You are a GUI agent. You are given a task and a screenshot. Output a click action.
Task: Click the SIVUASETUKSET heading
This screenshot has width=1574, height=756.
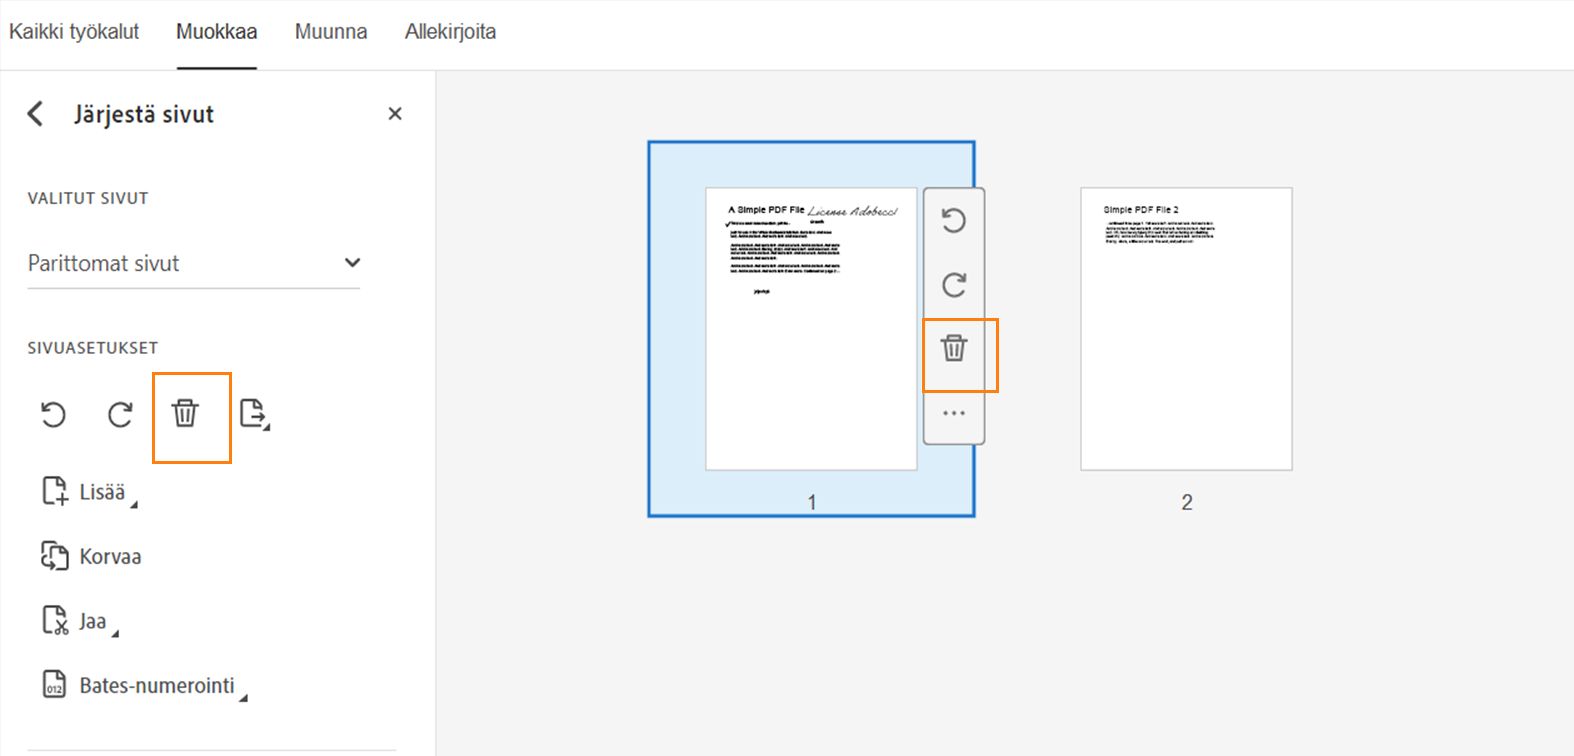[93, 348]
